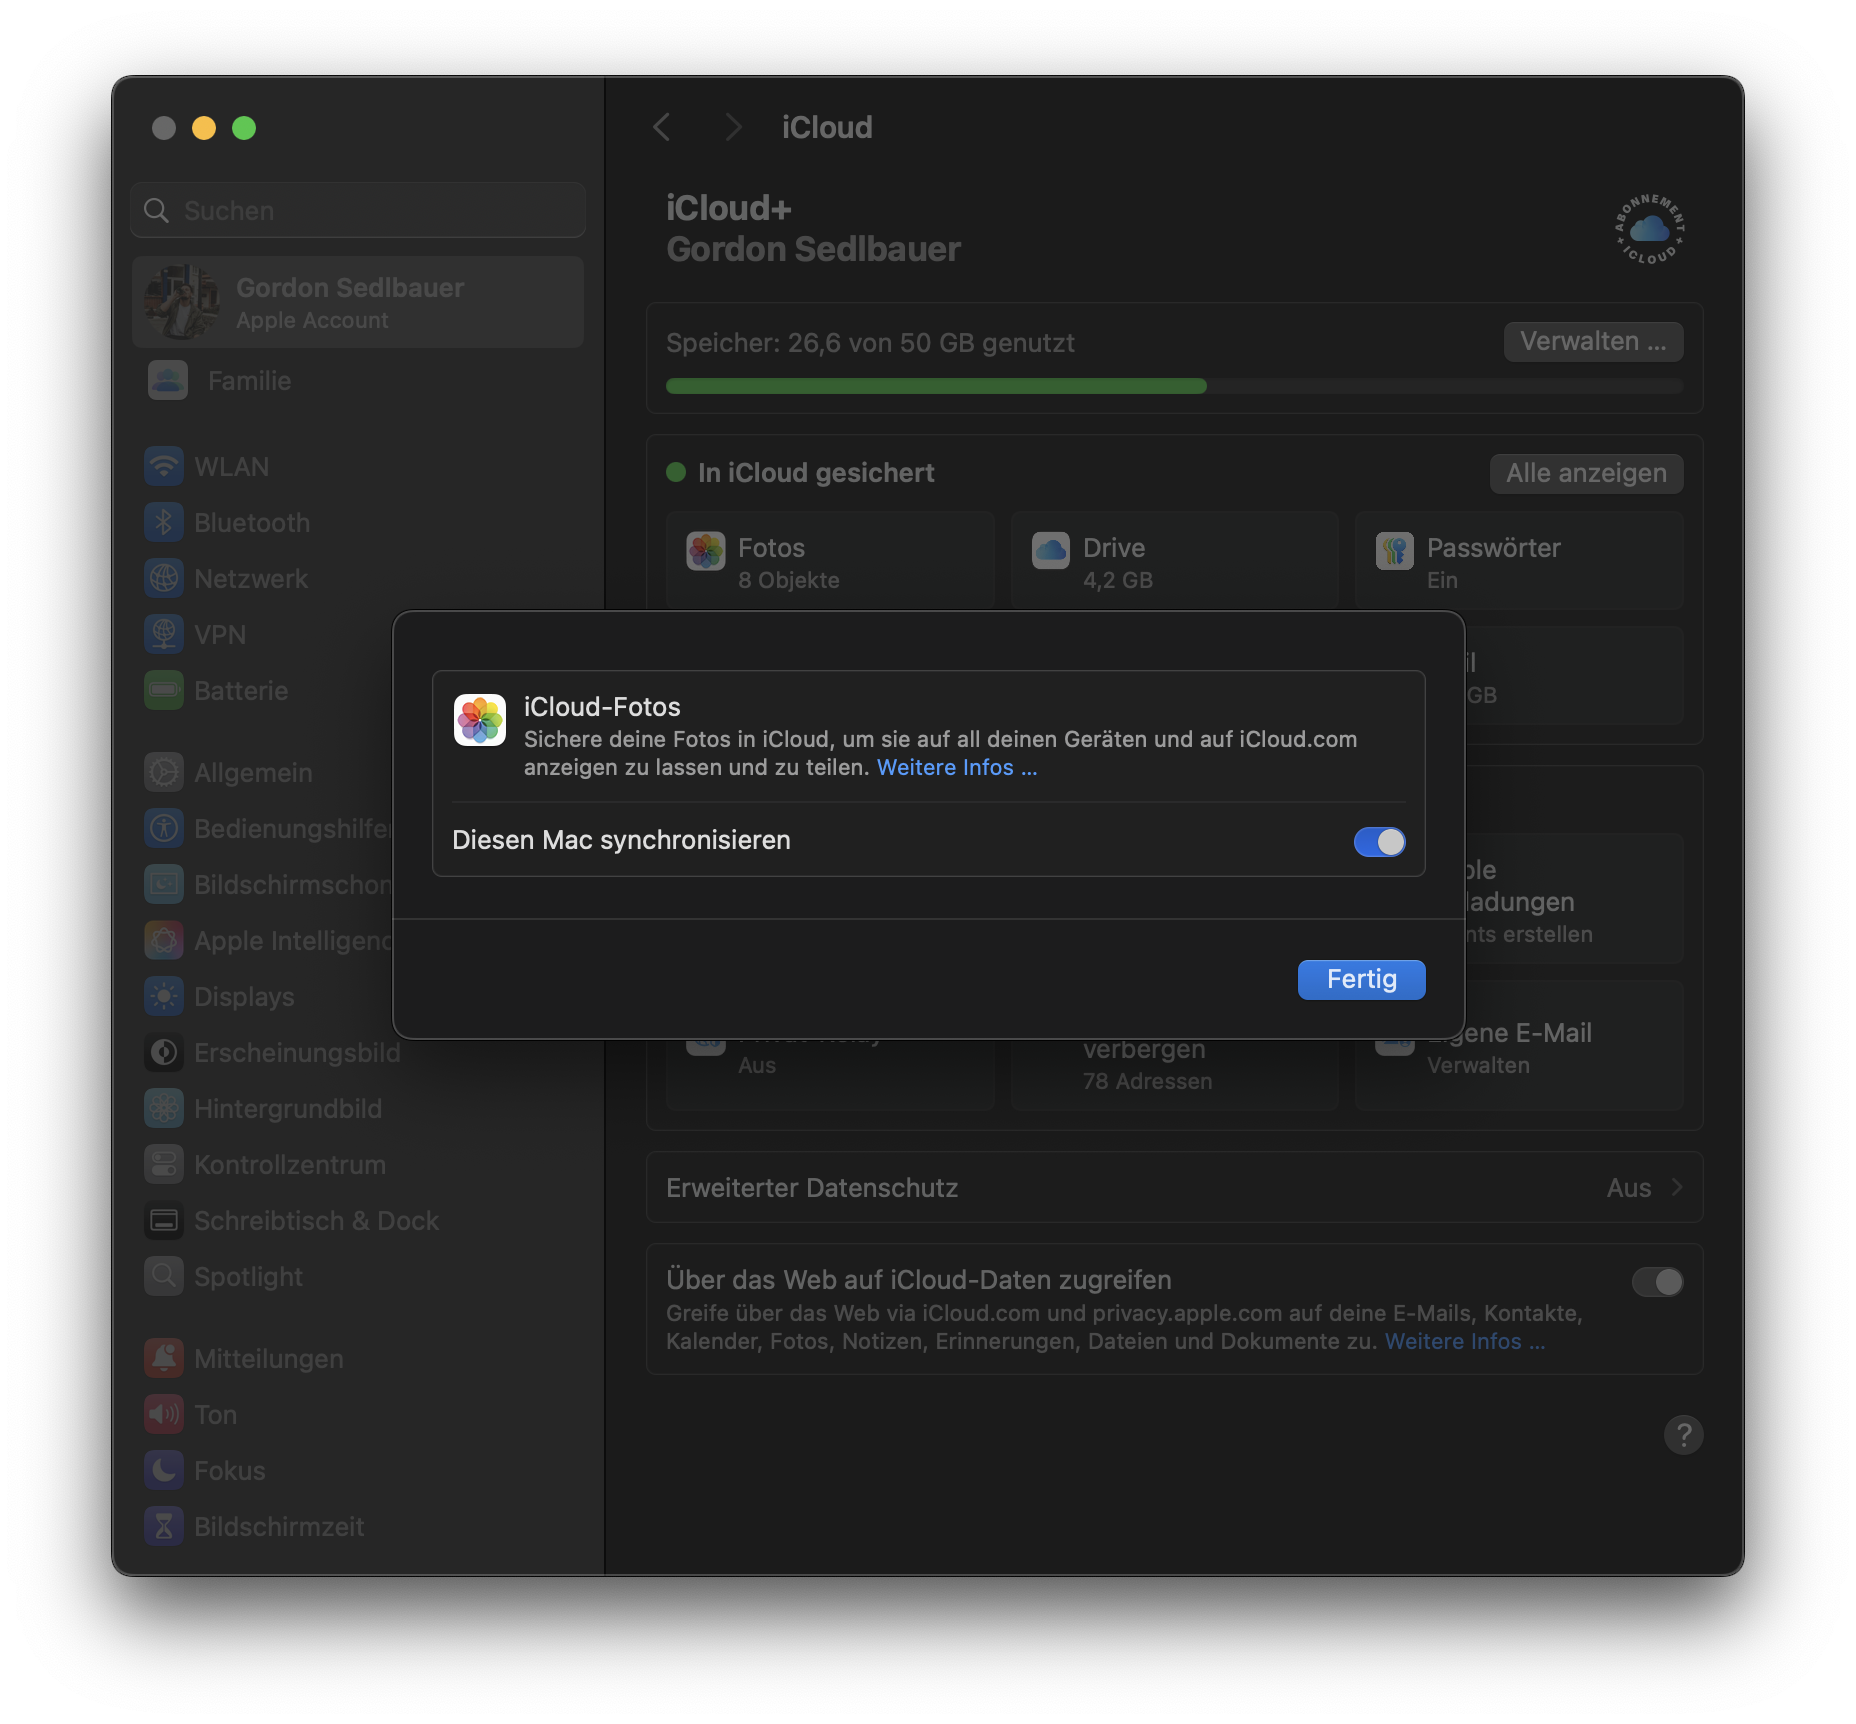1856x1724 pixels.
Task: Expand Erweiterter Datenschutz settings
Action: click(x=1172, y=1188)
